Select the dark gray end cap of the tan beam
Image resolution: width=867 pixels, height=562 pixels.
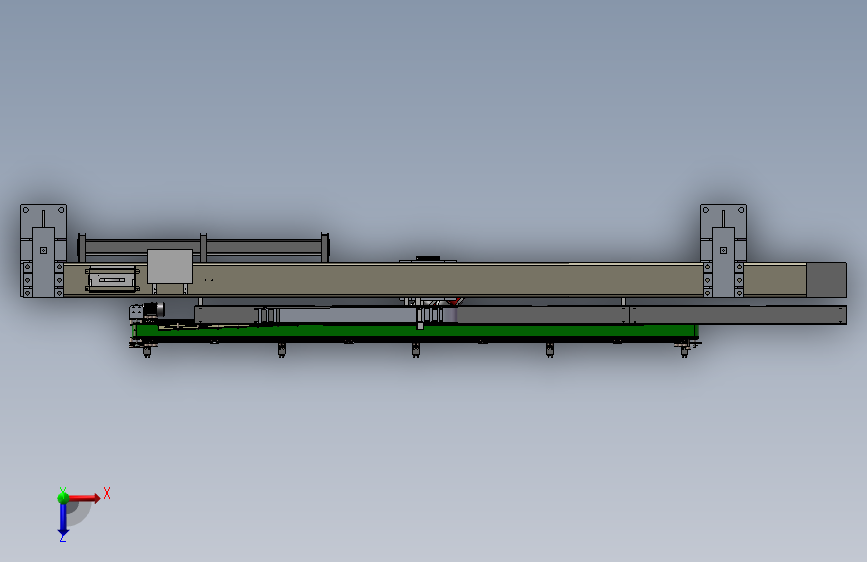(826, 280)
